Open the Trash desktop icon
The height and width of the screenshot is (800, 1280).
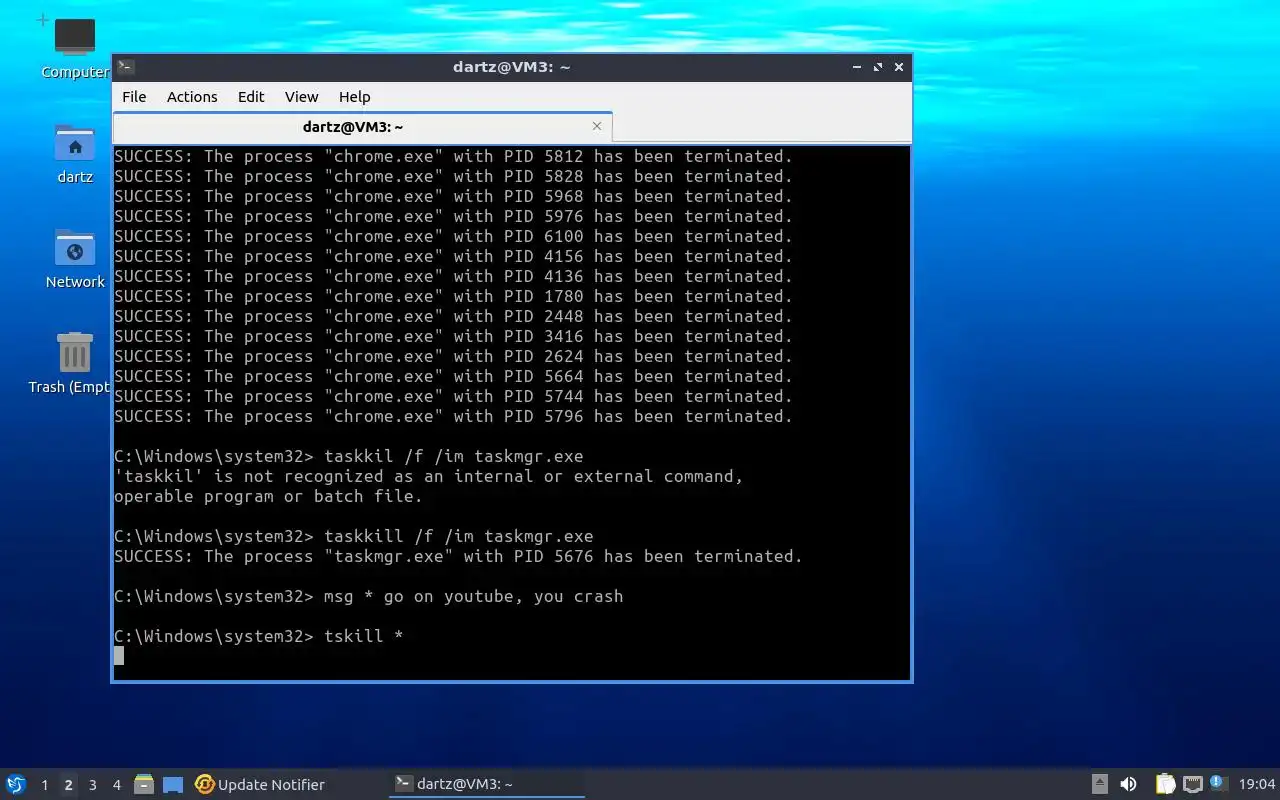click(72, 363)
